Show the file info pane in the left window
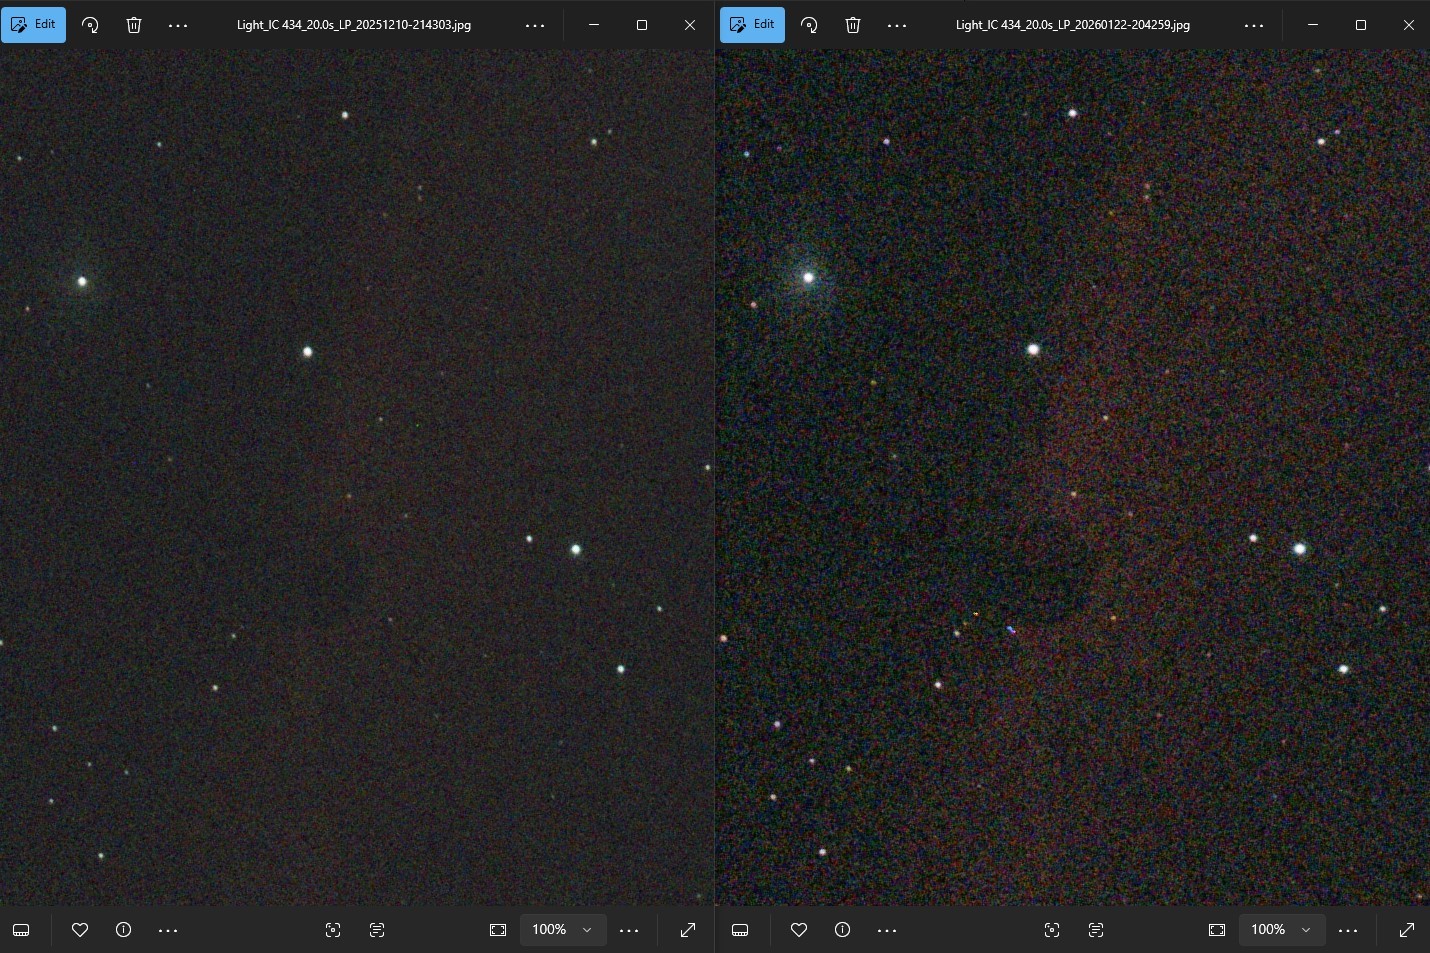 pyautogui.click(x=124, y=930)
